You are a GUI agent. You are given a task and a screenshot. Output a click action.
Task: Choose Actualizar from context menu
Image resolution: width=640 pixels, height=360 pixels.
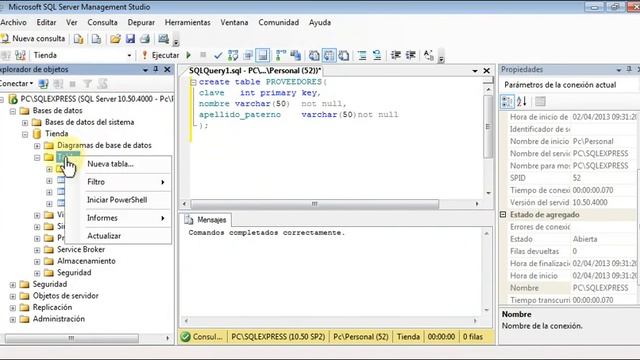[118, 236]
